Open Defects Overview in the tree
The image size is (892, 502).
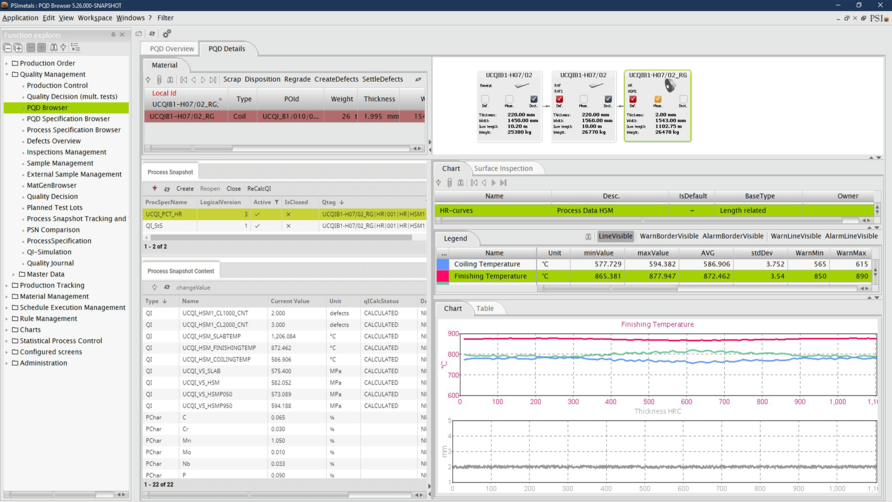[x=53, y=141]
